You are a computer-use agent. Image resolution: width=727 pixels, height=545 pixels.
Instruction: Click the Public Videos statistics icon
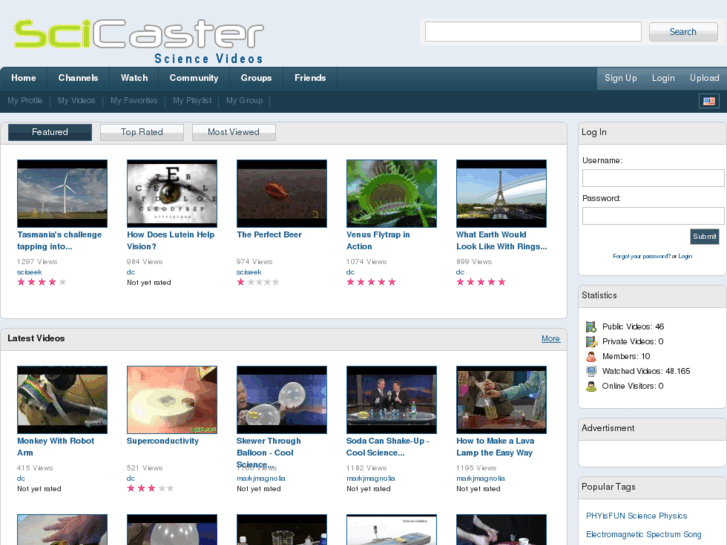coord(591,327)
